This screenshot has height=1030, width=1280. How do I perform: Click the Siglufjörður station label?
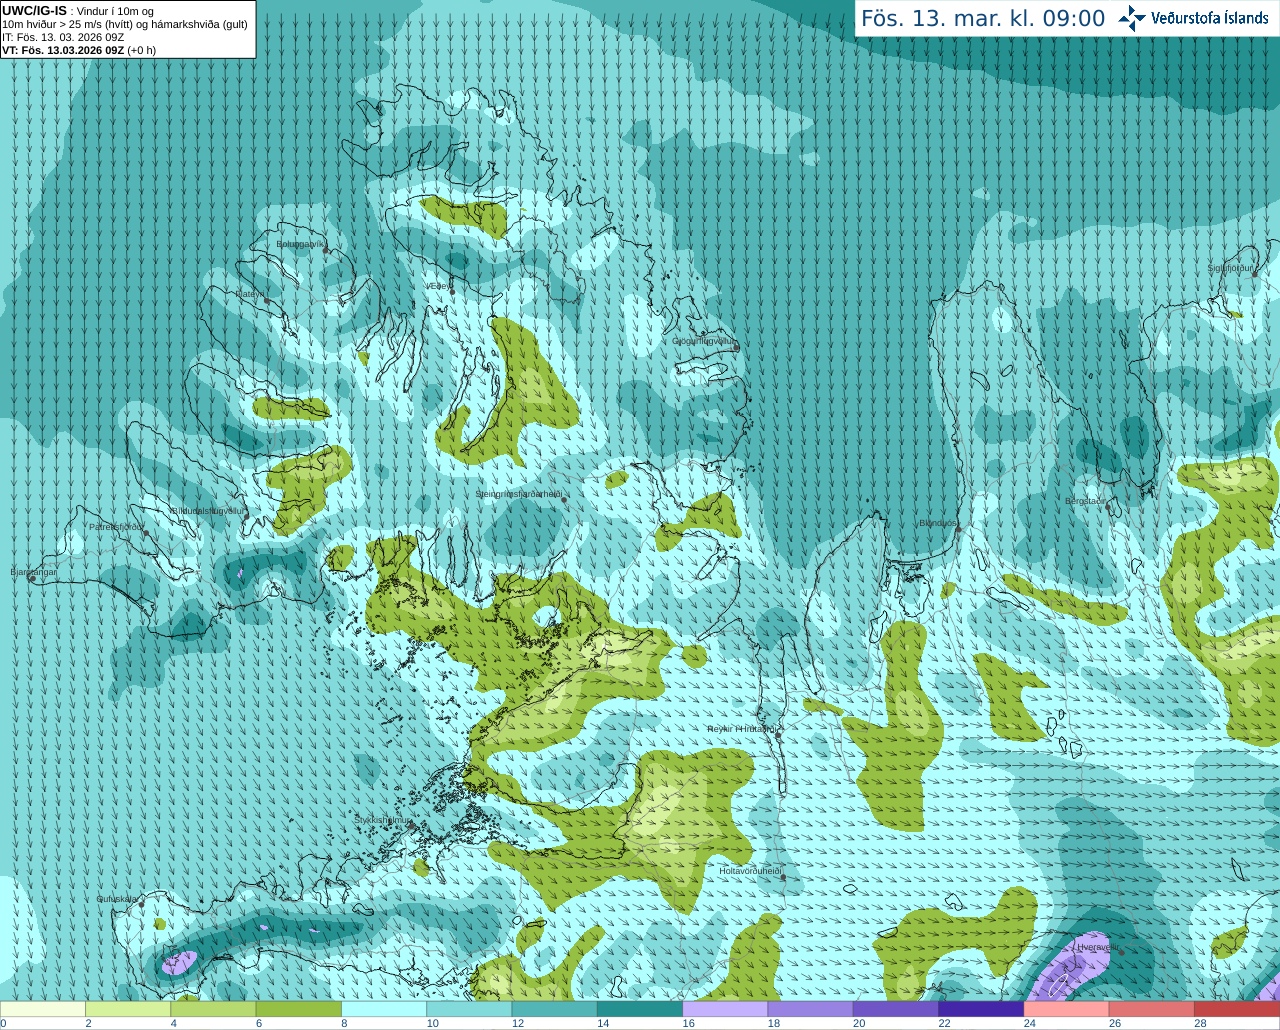click(1230, 268)
